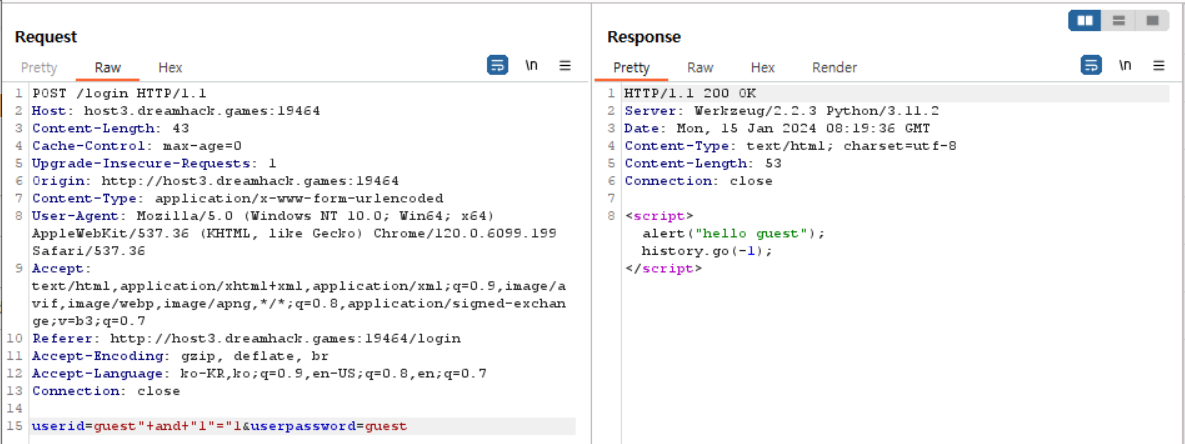Click the HTTP/1.1 200 OK status line
The height and width of the screenshot is (444, 1185).
tap(689, 93)
